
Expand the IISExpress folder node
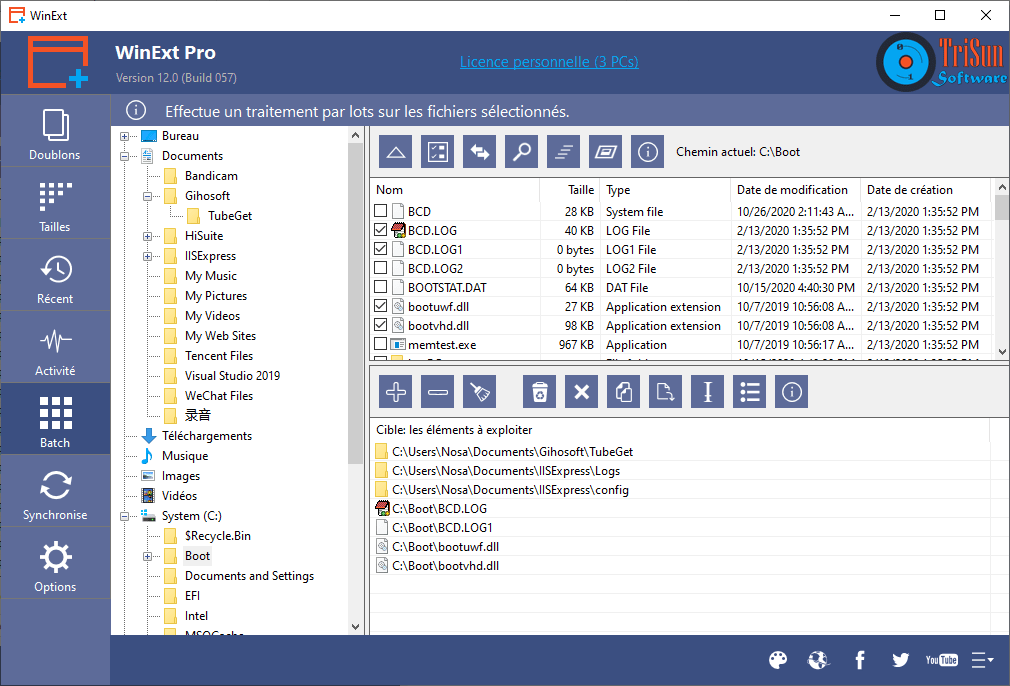pyautogui.click(x=148, y=256)
